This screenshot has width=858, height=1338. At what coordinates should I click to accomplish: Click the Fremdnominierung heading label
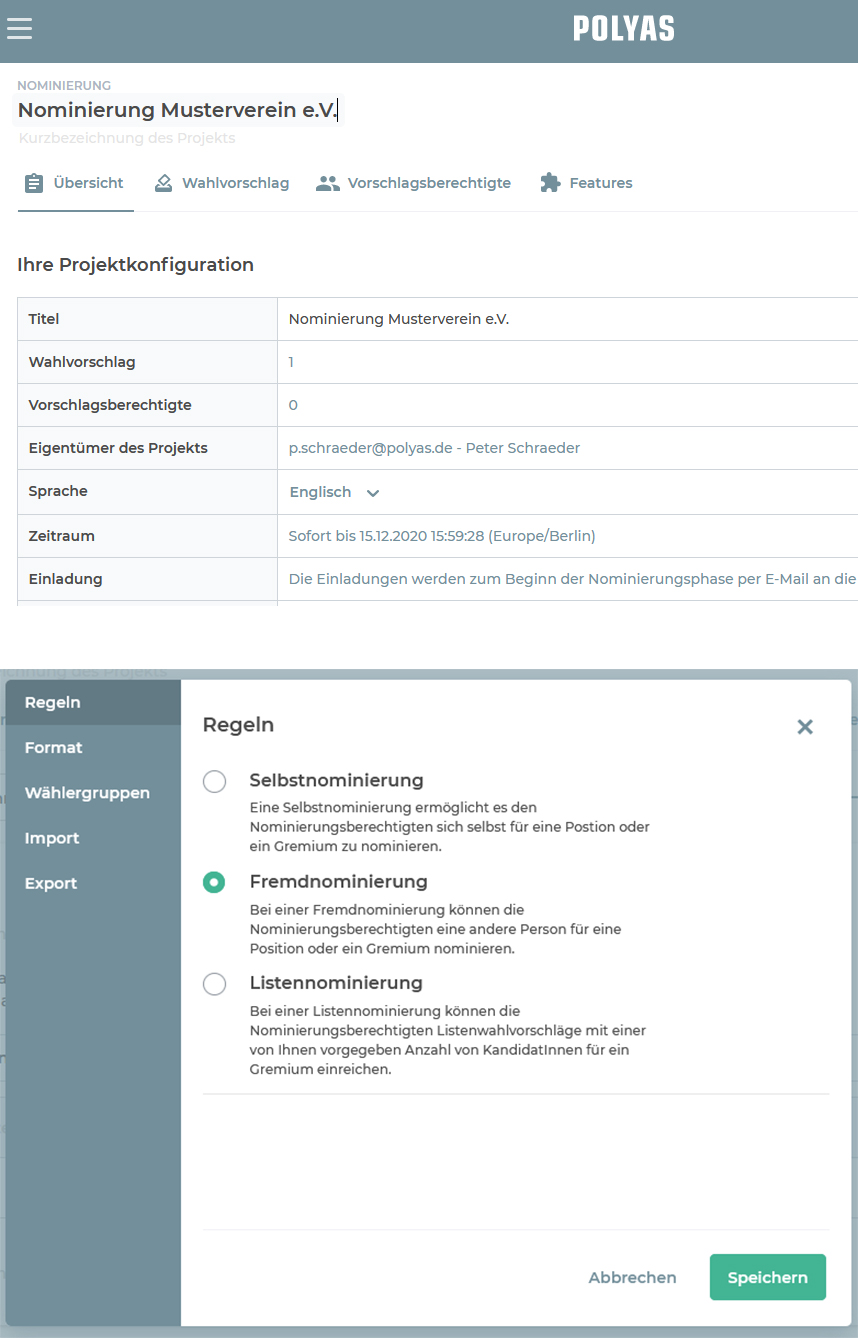[x=339, y=882]
